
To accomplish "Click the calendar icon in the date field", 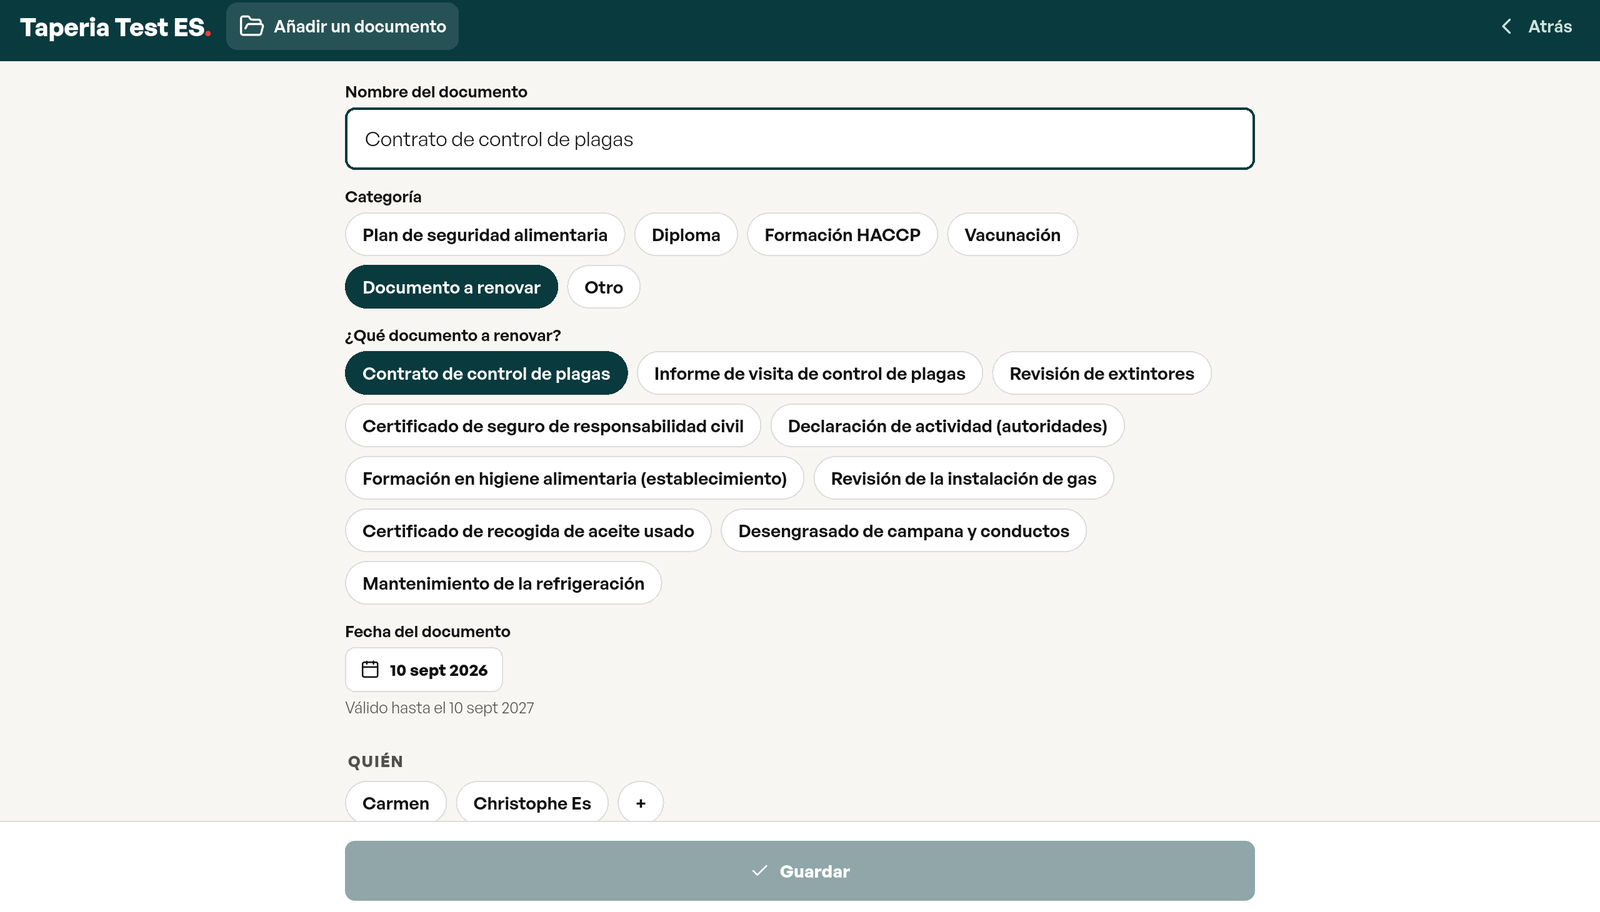I will point(370,669).
